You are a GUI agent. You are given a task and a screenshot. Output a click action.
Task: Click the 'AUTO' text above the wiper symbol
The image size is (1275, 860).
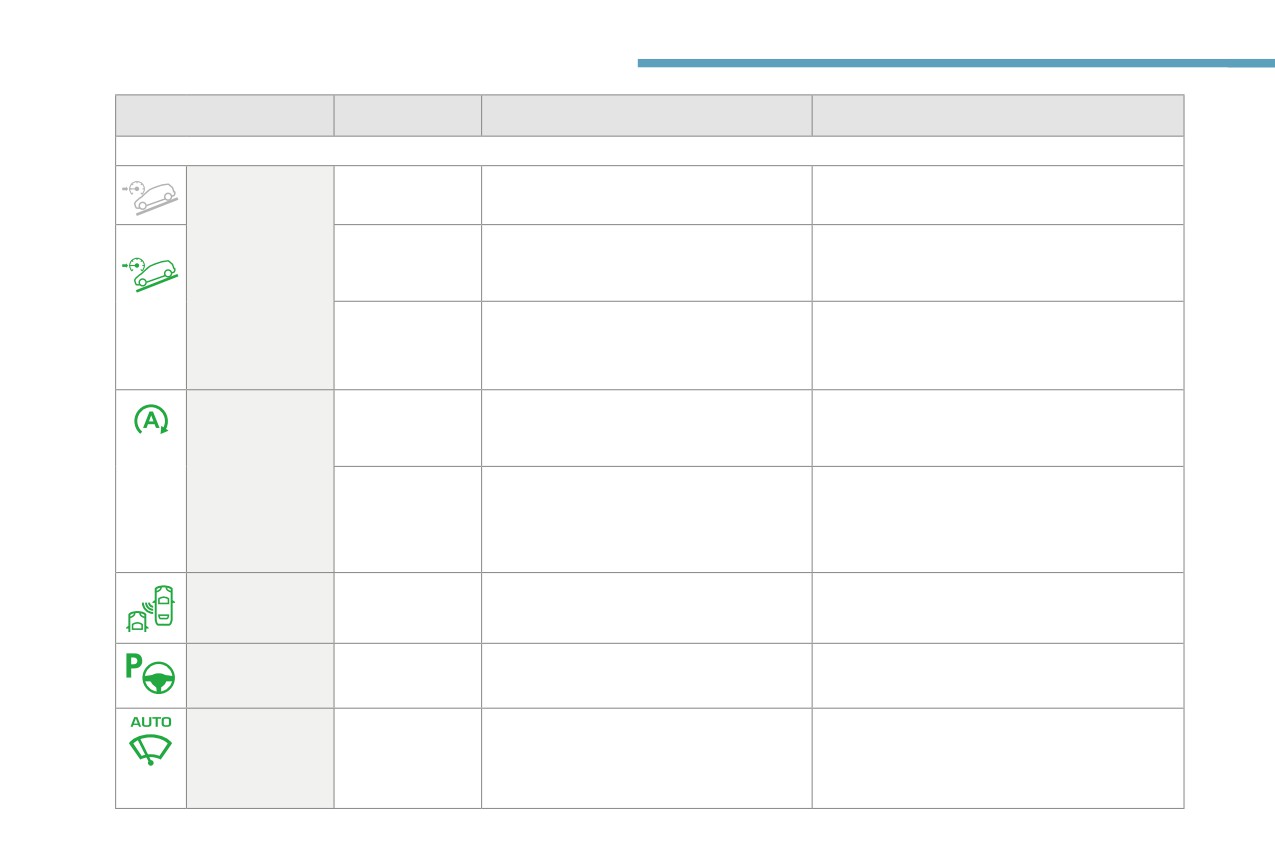pos(151,722)
